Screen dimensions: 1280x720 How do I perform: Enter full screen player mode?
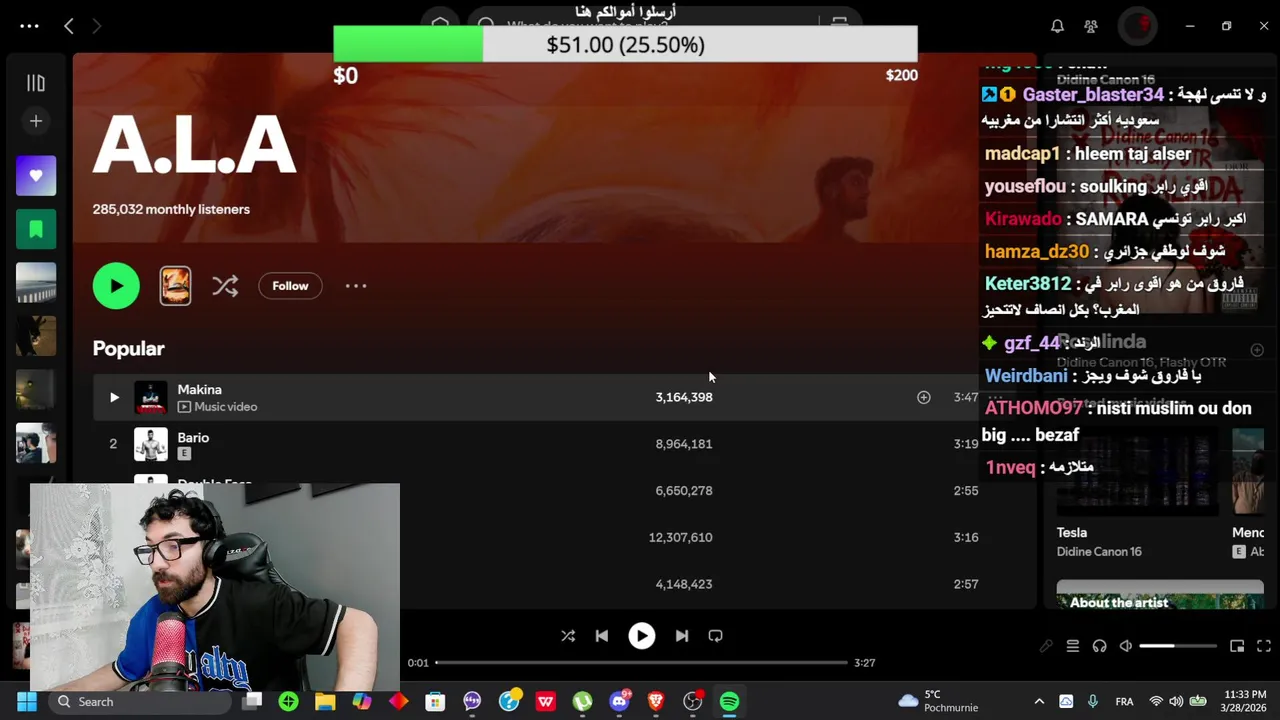[x=1264, y=646]
